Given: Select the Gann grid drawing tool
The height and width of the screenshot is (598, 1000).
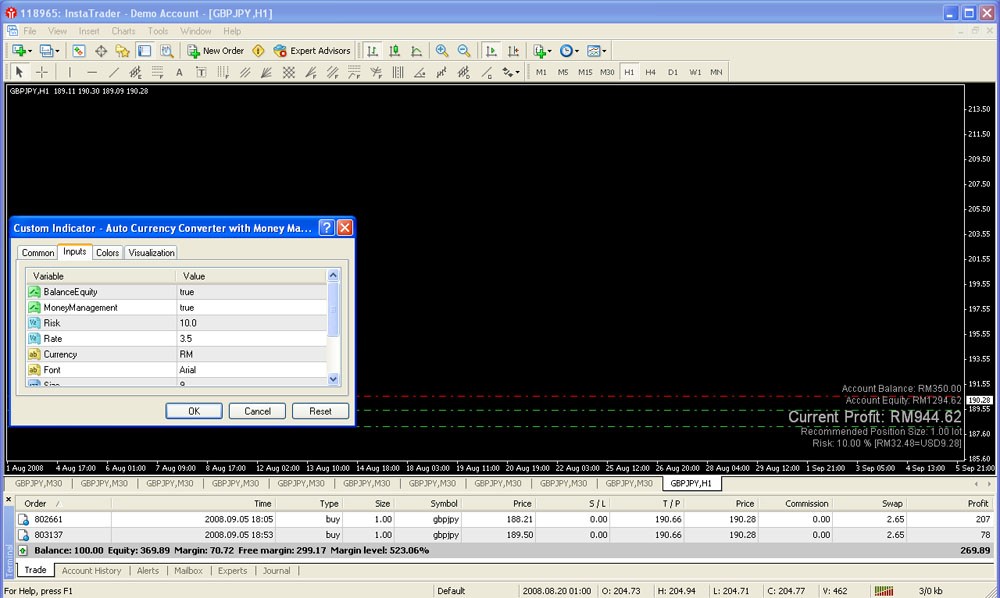Looking at the screenshot, I should point(289,72).
